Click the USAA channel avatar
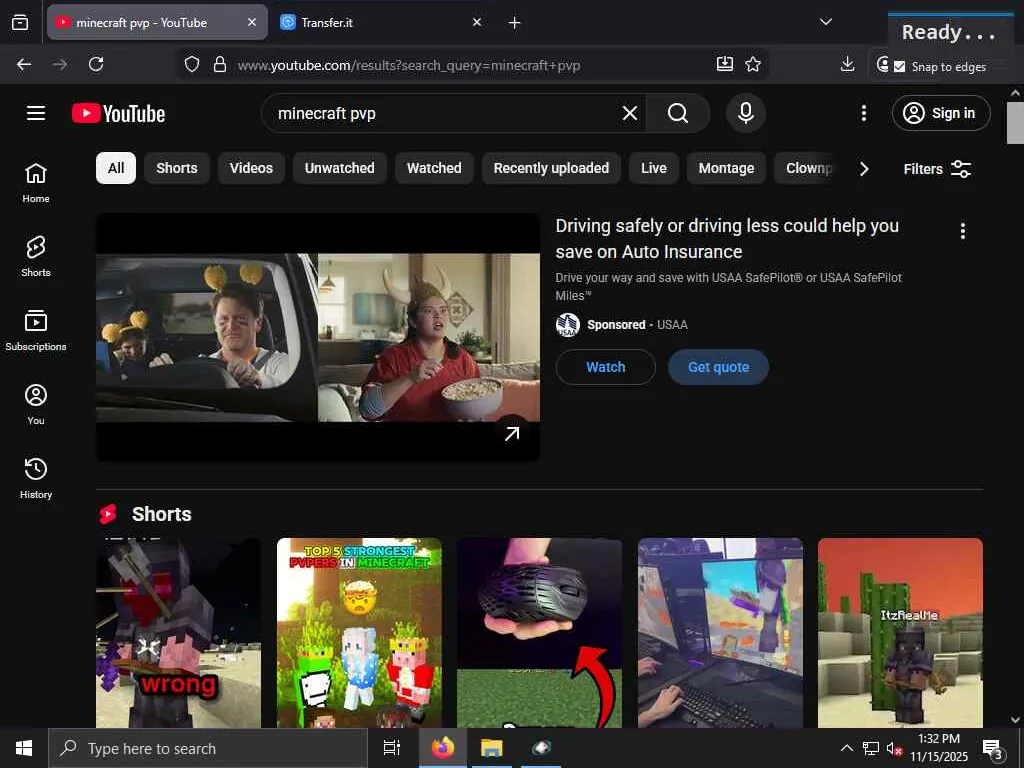Image resolution: width=1024 pixels, height=768 pixels. coord(568,325)
